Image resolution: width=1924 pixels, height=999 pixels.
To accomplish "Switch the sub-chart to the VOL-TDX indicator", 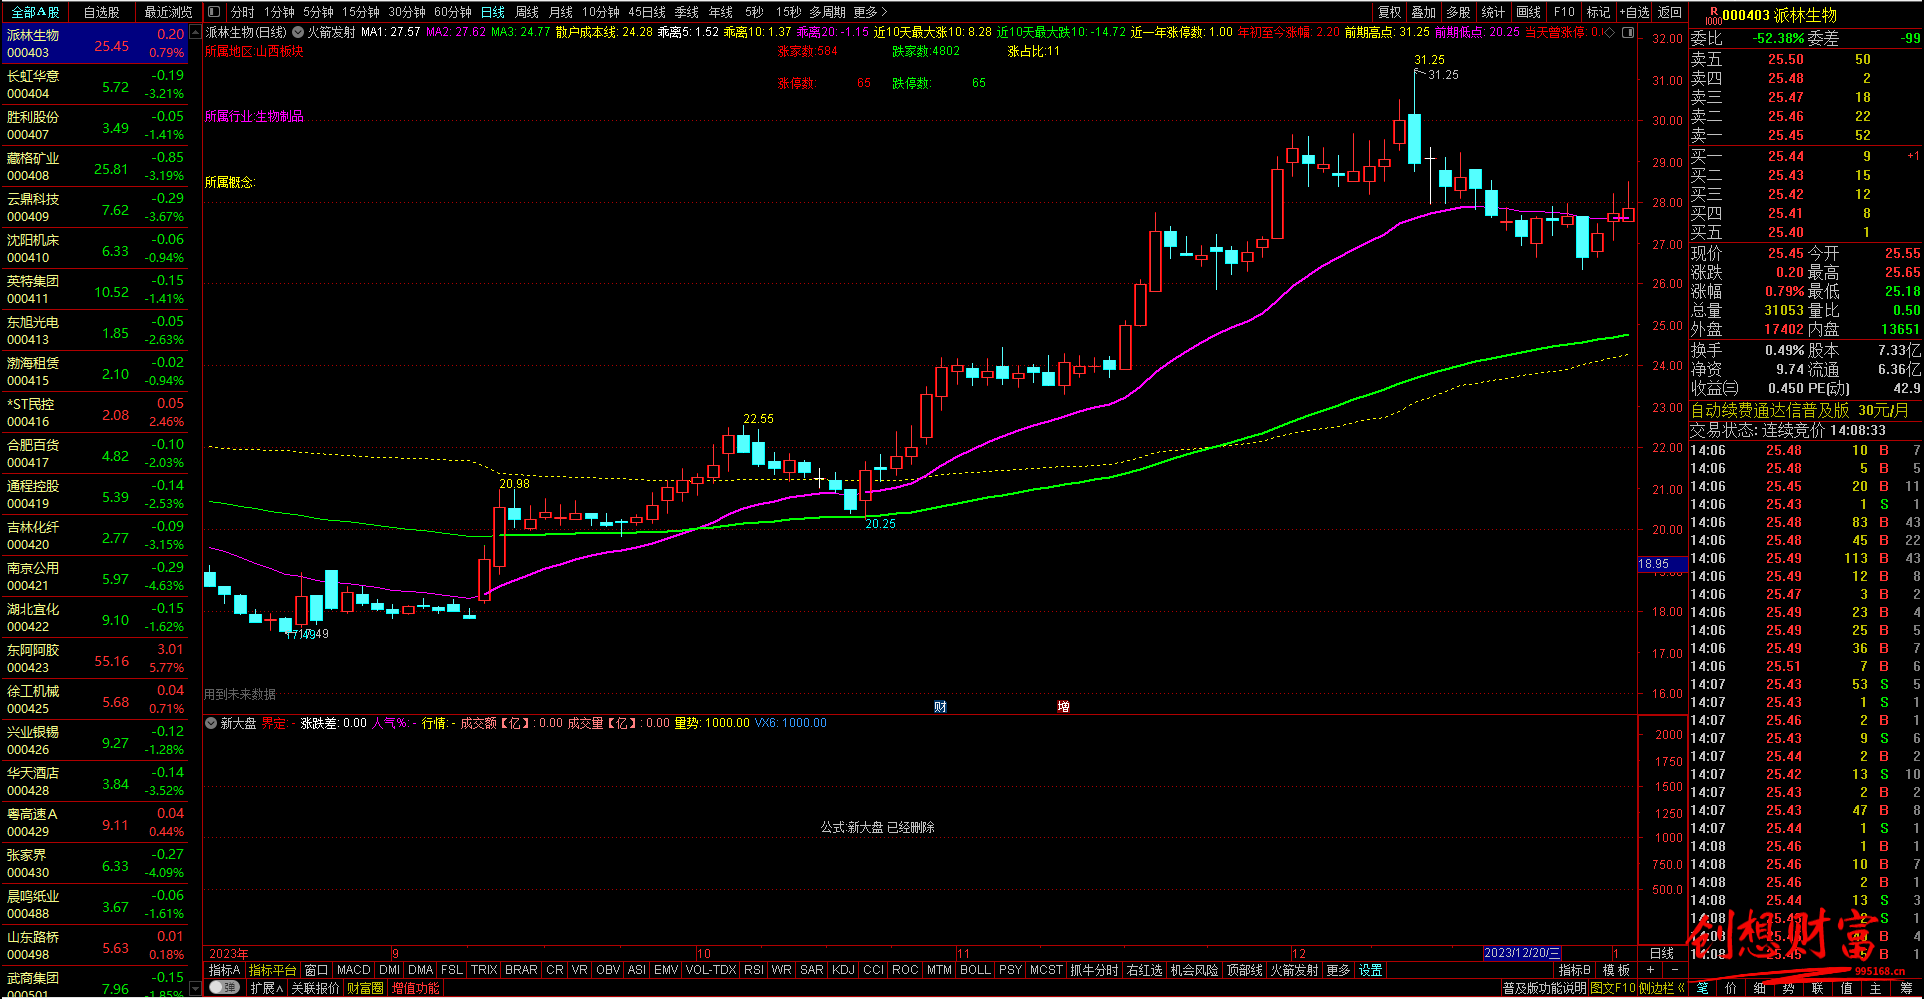I will 711,970.
